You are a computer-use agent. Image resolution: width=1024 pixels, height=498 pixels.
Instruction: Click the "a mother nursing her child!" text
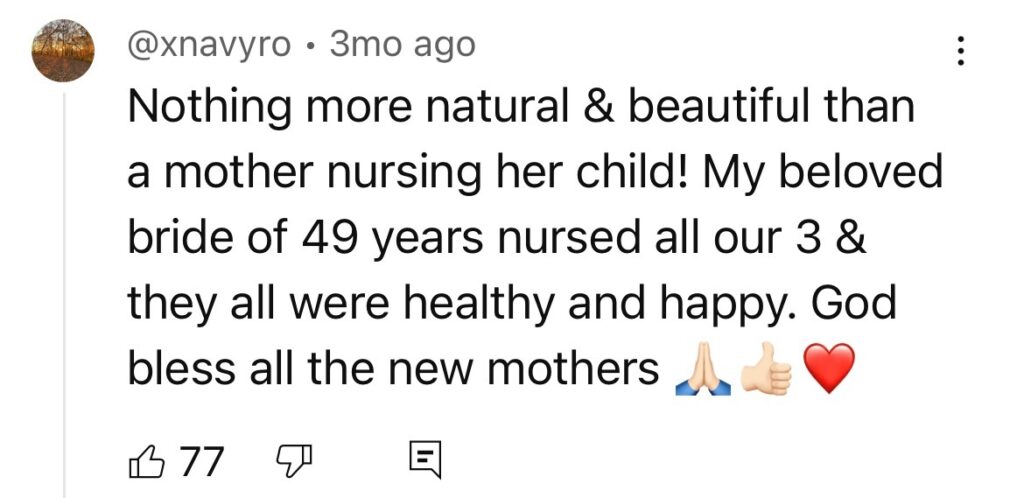click(412, 173)
